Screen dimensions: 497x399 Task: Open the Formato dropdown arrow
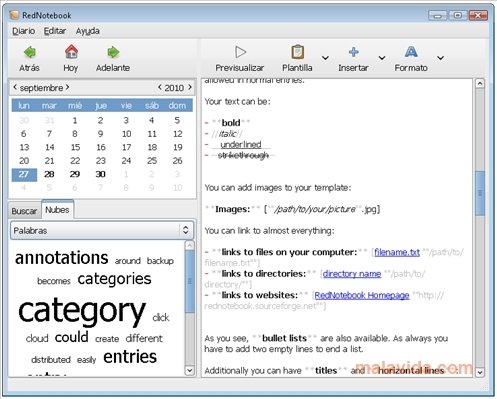pos(440,58)
